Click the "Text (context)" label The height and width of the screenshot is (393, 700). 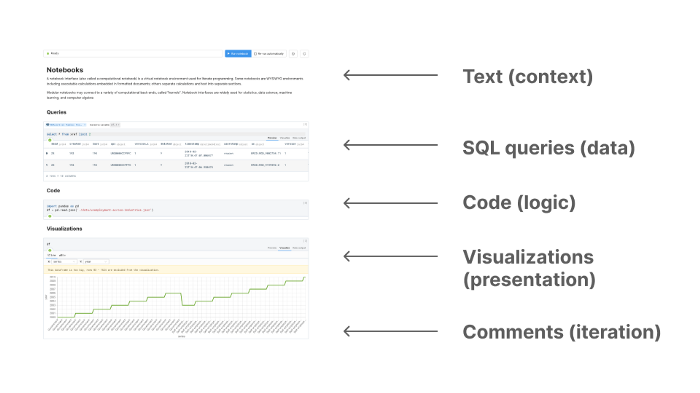point(528,76)
